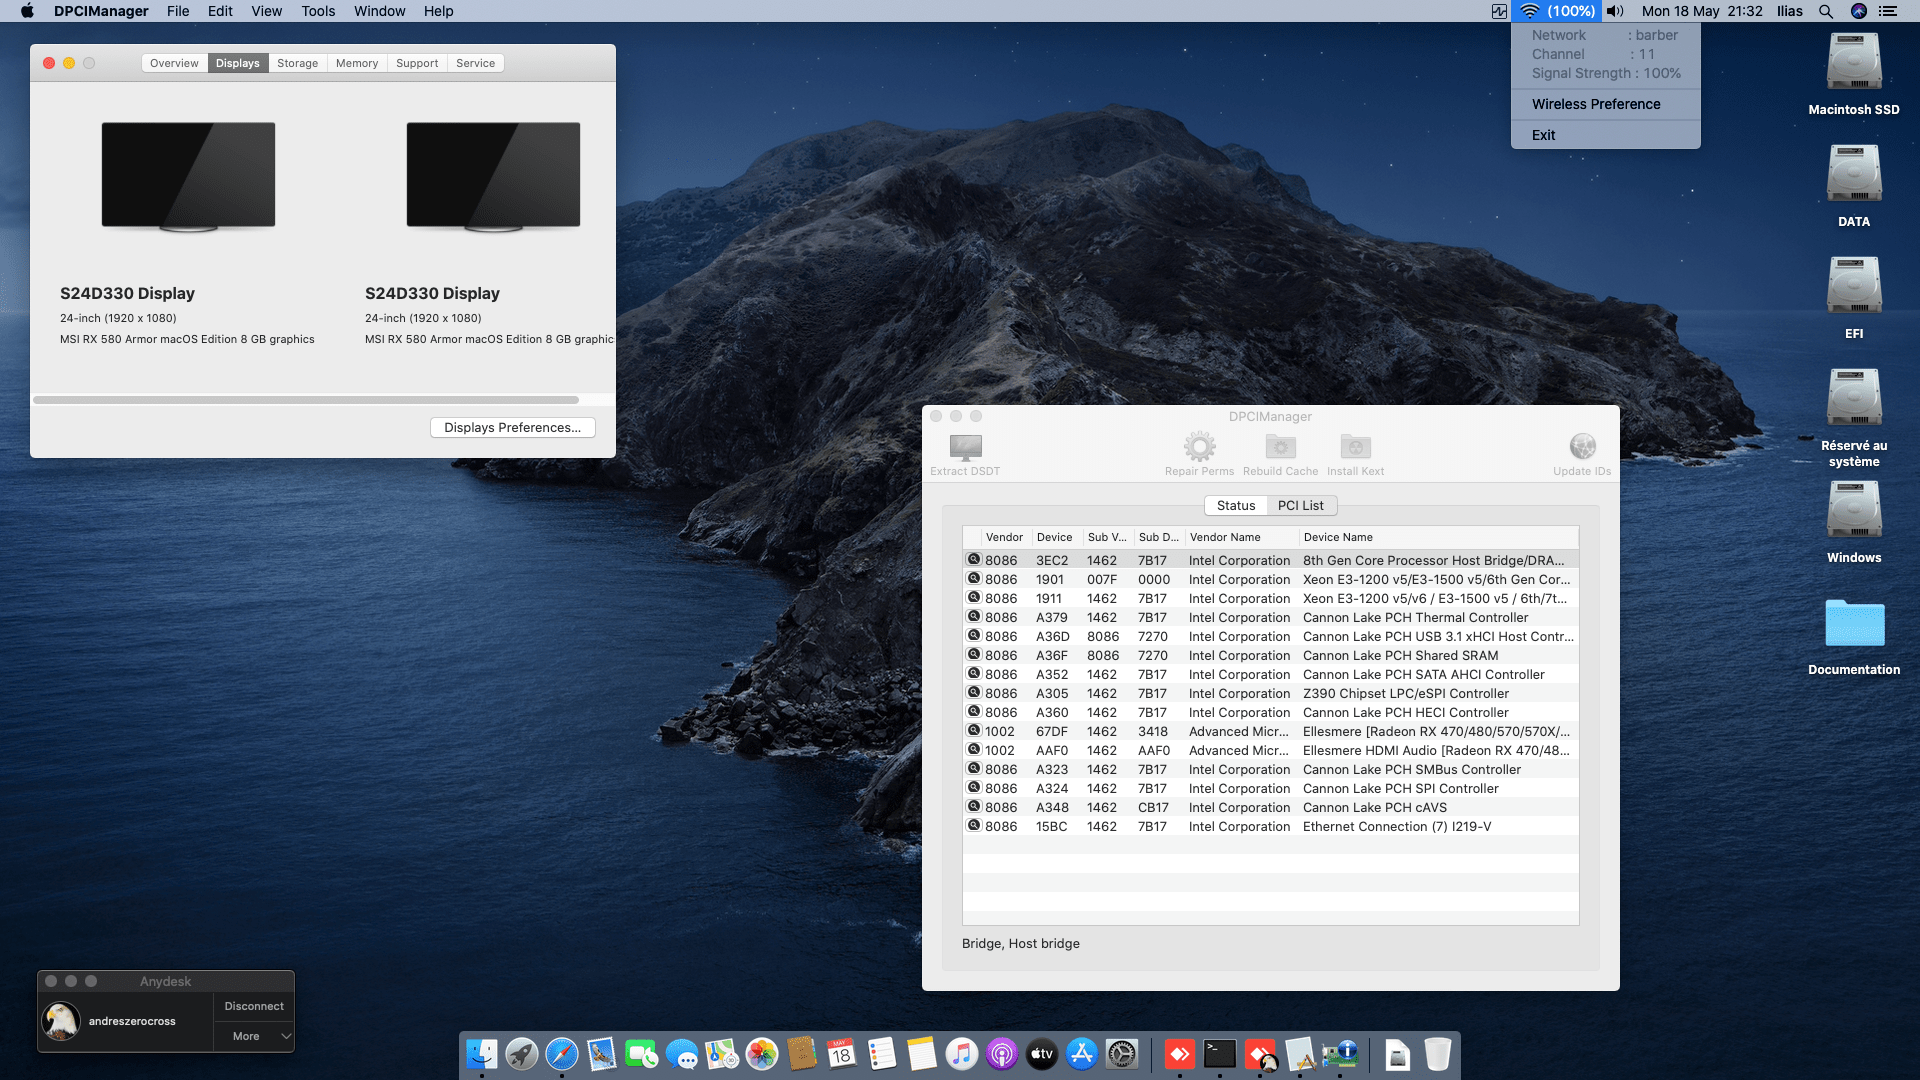Click the Device column header

(x=1055, y=537)
